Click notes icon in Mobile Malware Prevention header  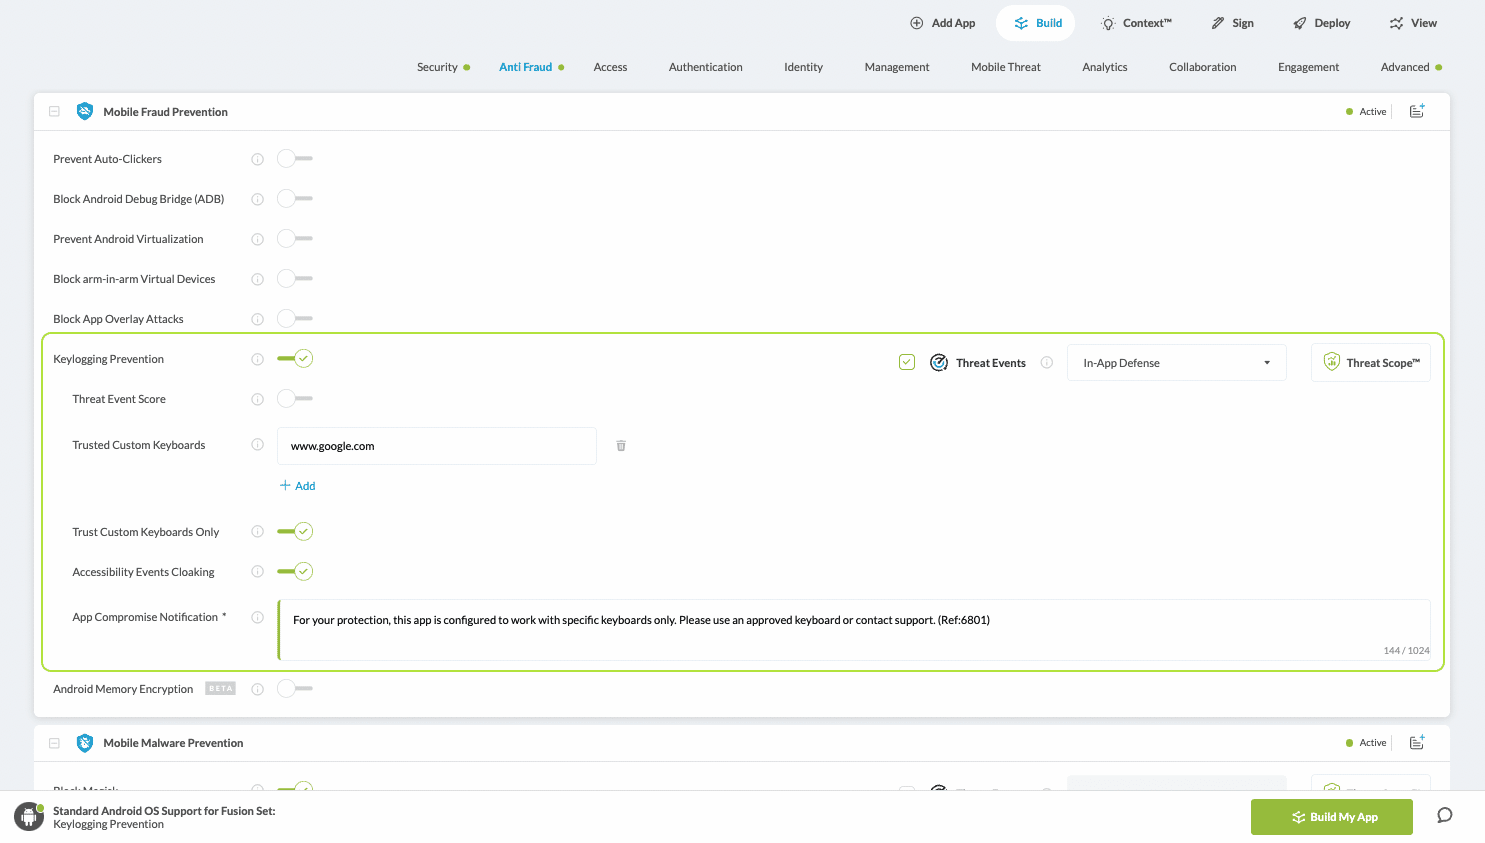tap(1417, 742)
